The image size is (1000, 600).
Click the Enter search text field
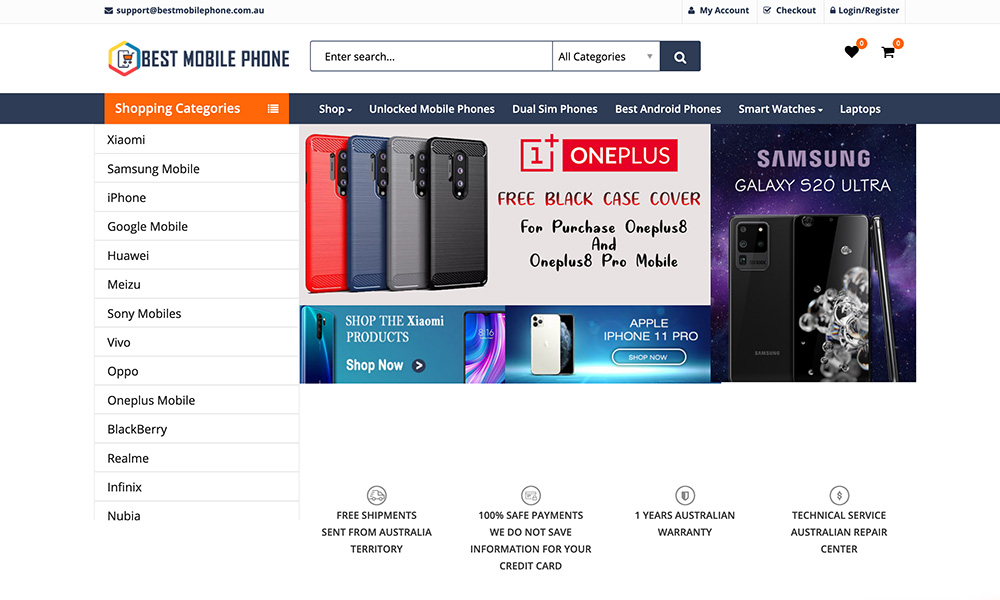(x=431, y=57)
